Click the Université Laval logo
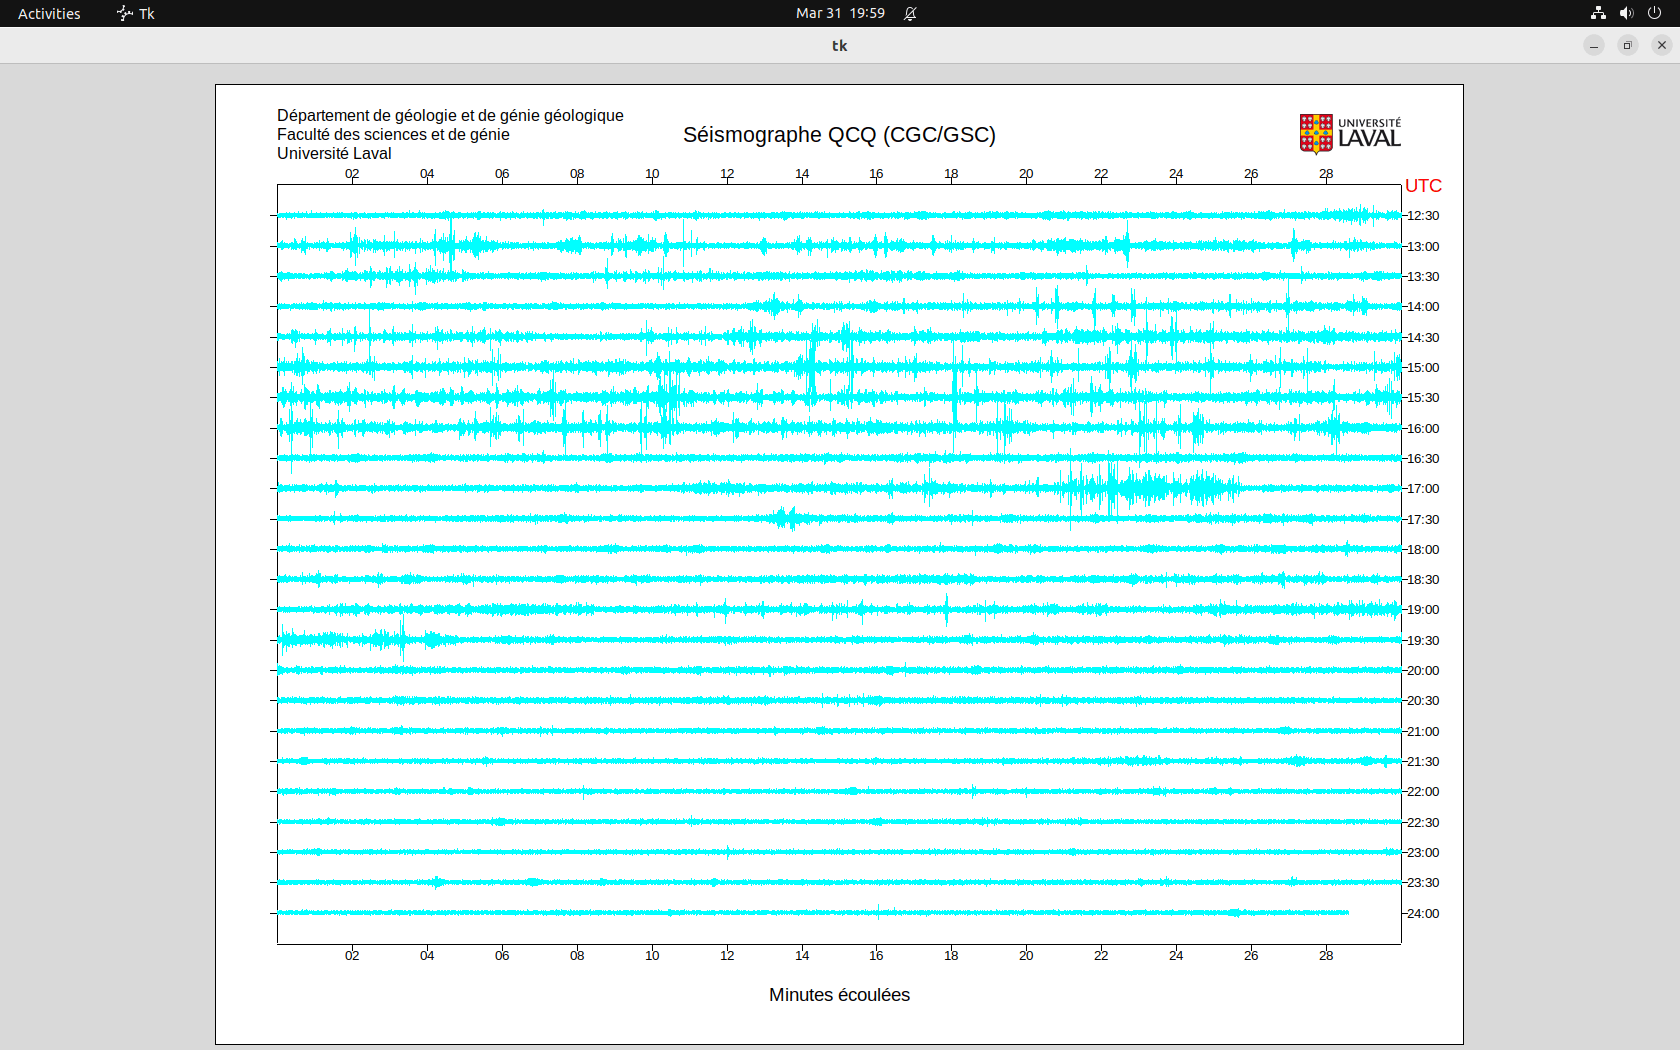 (1349, 133)
